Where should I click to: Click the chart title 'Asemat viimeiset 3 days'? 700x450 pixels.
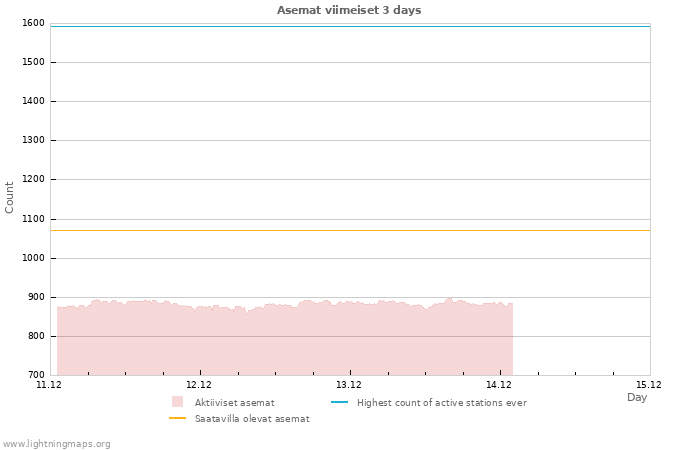349,10
